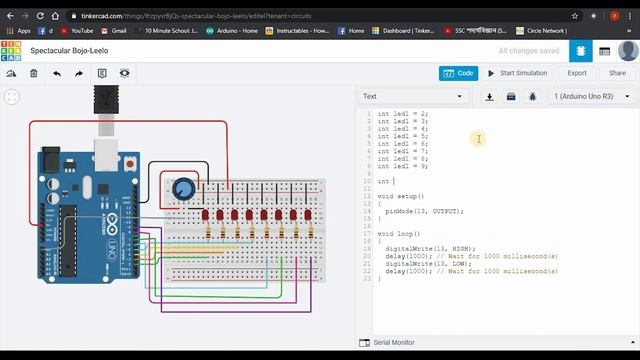The width and height of the screenshot is (640, 360).
Task: Select the last red LED on breadboard
Action: (308, 215)
